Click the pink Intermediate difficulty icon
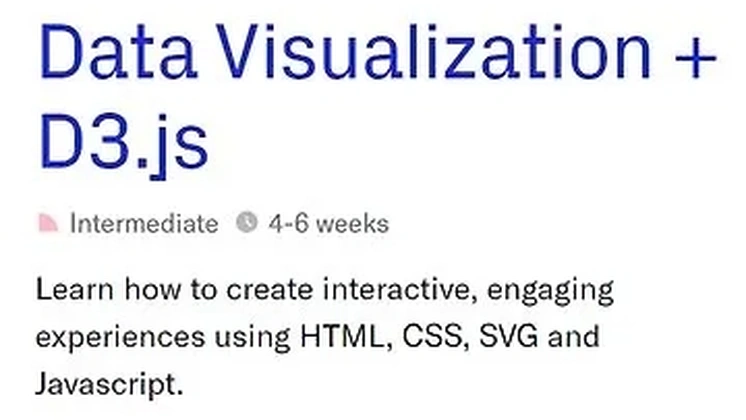 tap(49, 223)
